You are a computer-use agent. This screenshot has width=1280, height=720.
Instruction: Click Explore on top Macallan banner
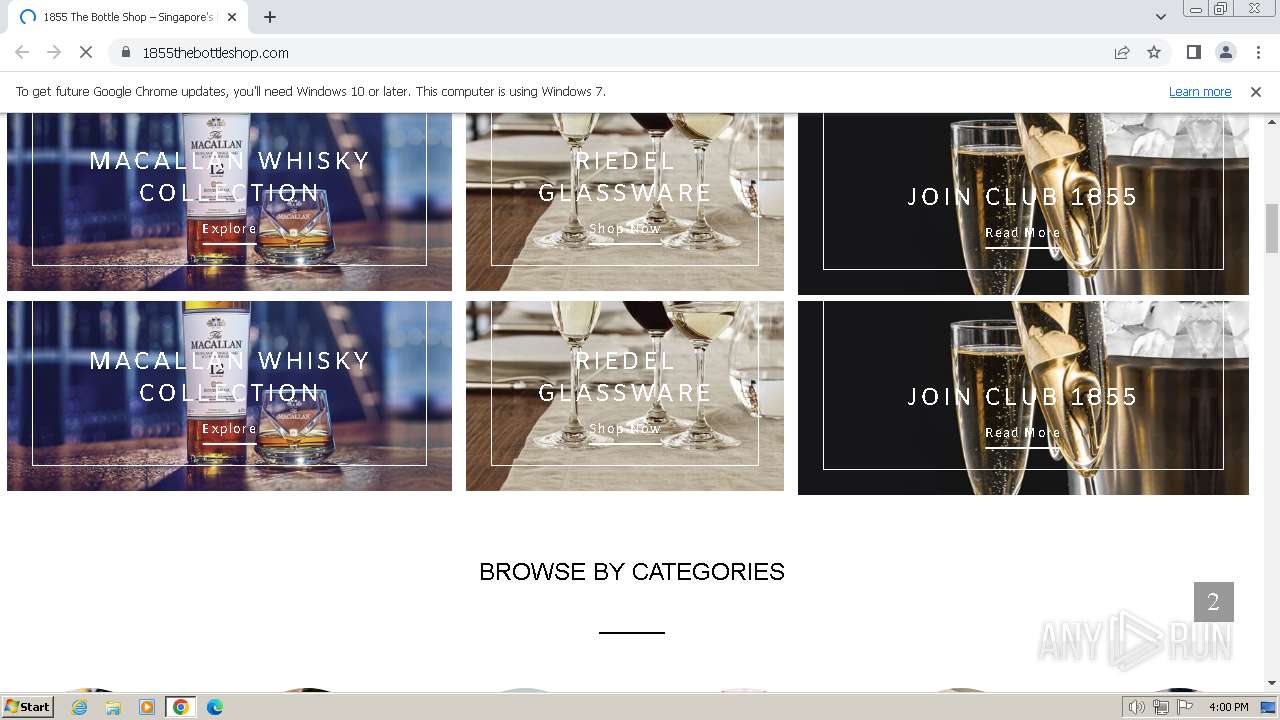tap(229, 230)
